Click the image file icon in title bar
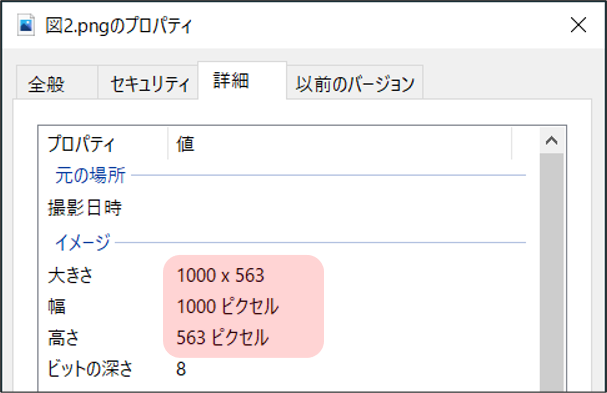The image size is (607, 393). 26,25
